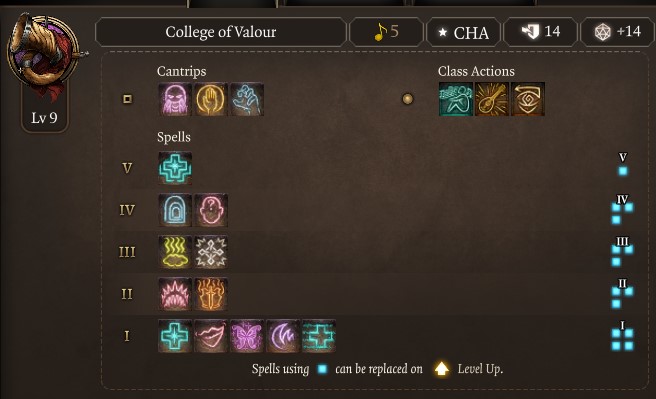Click the CHA spellcasting ability box
656x399 pixels.
[464, 32]
